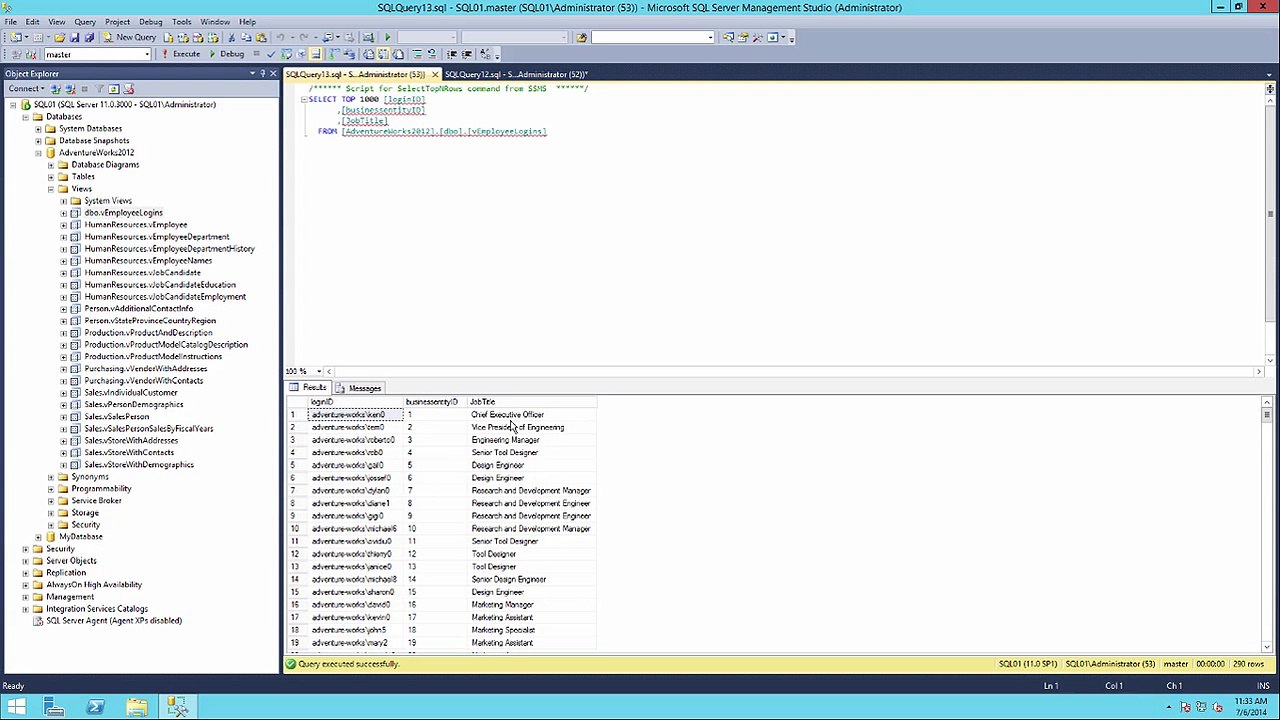Select the HumanResources.vEmployee view
Screen dimensions: 1280x720
[x=135, y=225]
